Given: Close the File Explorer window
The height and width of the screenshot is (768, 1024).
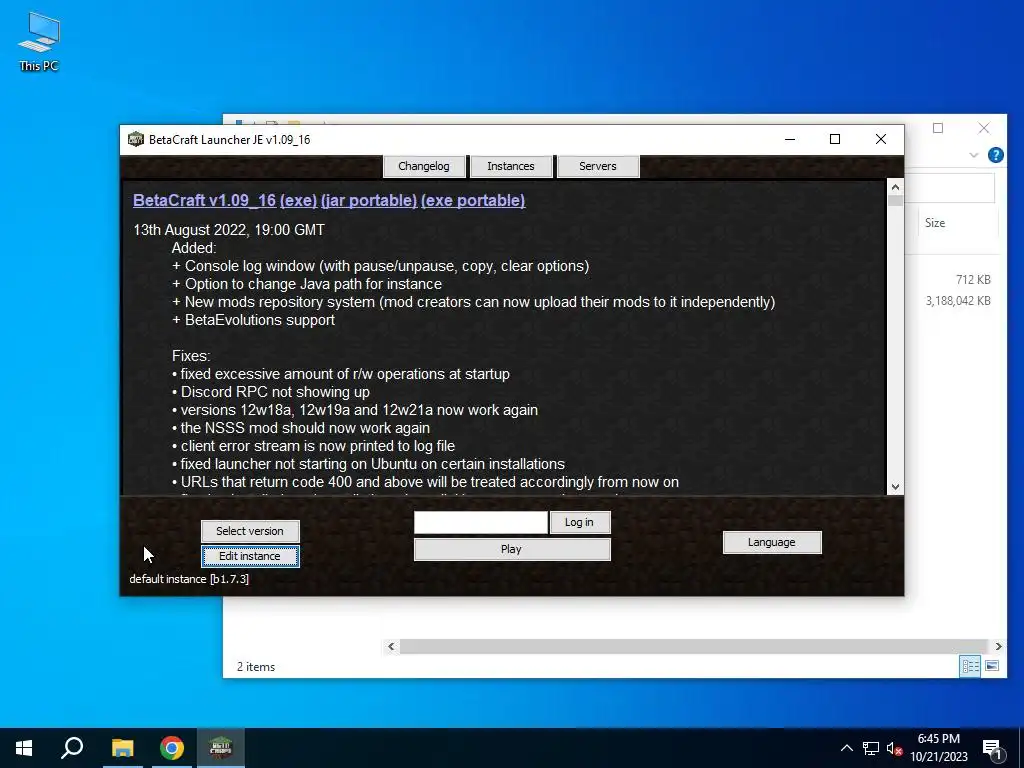Looking at the screenshot, I should [x=984, y=128].
